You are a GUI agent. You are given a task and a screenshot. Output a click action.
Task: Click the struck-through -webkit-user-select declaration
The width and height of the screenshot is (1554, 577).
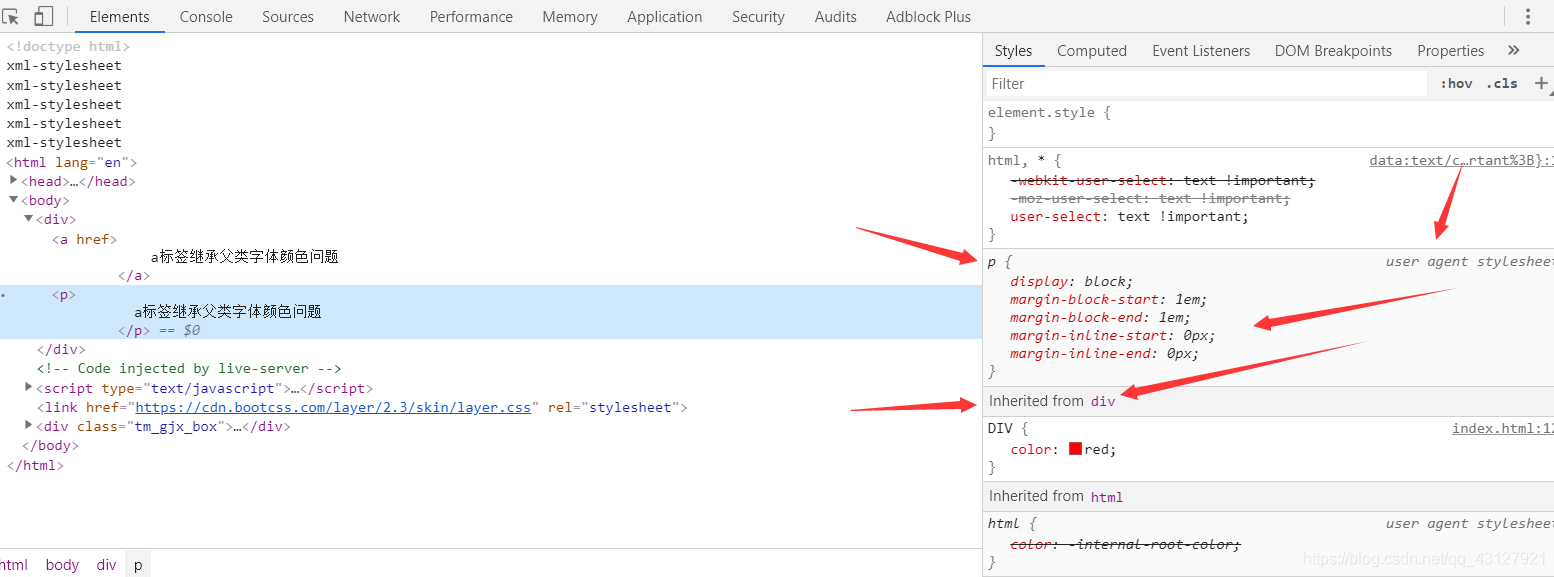click(1163, 180)
